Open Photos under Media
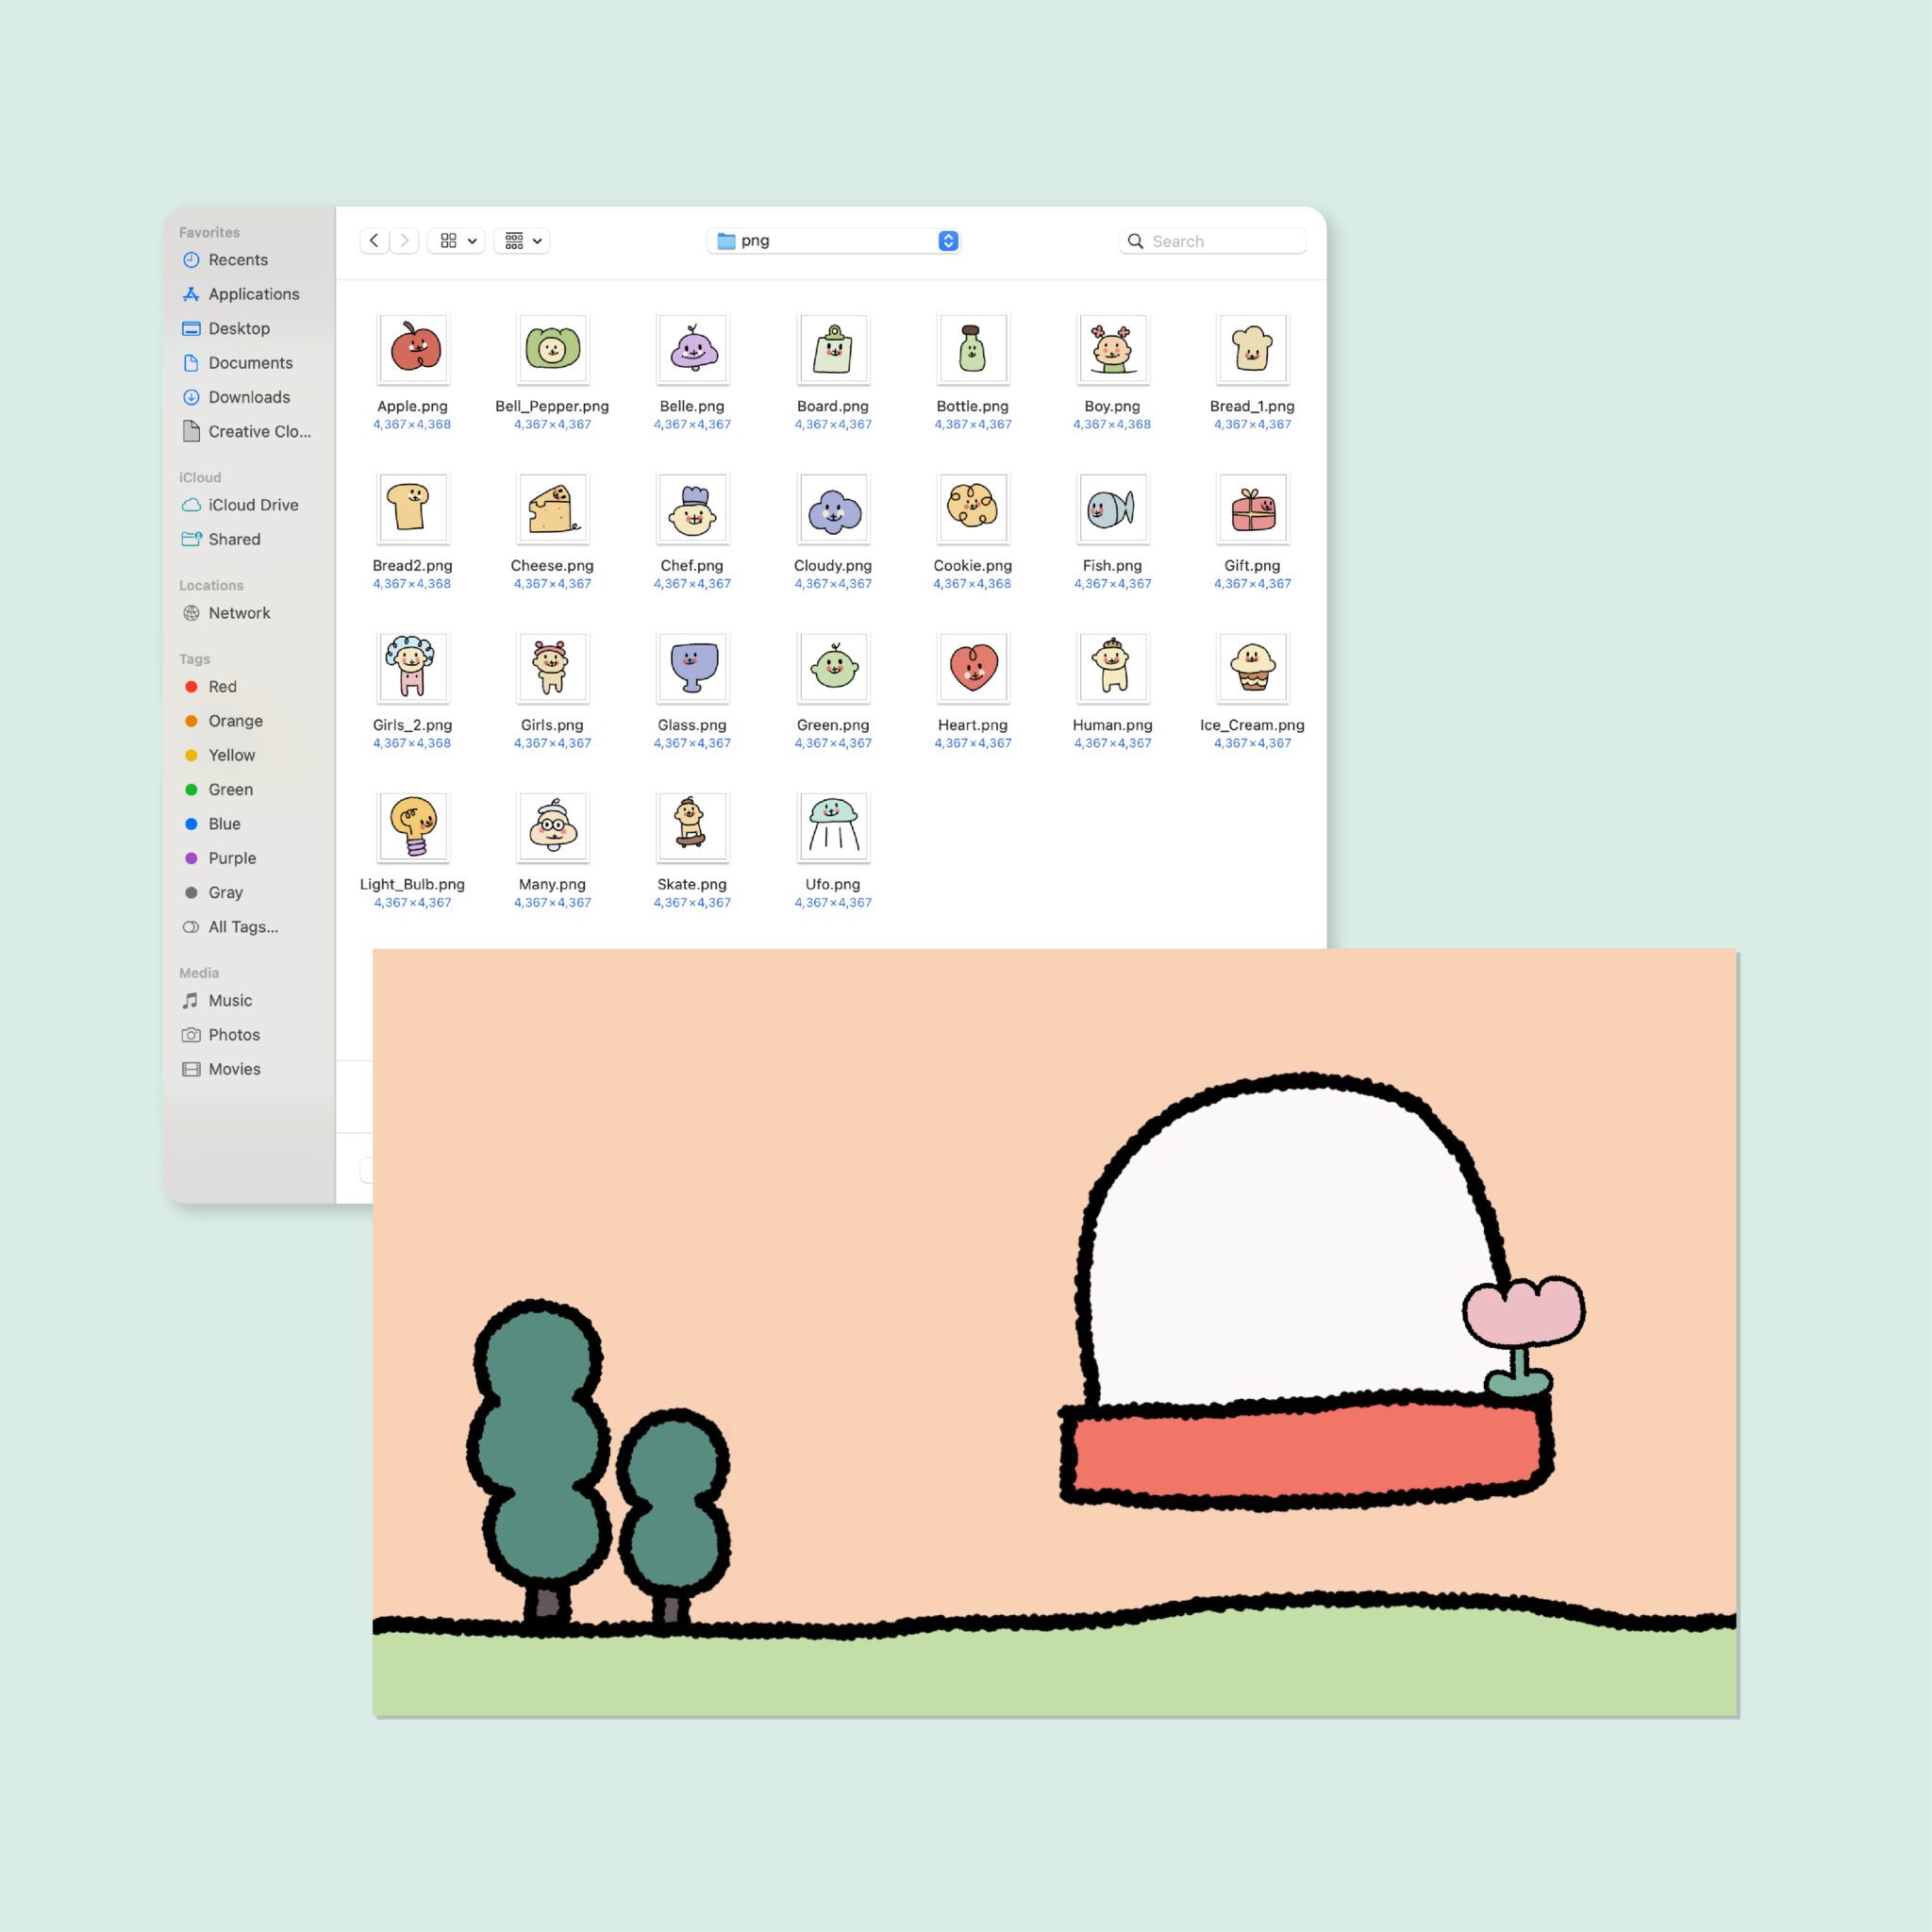This screenshot has width=1932, height=1932. 221,1035
